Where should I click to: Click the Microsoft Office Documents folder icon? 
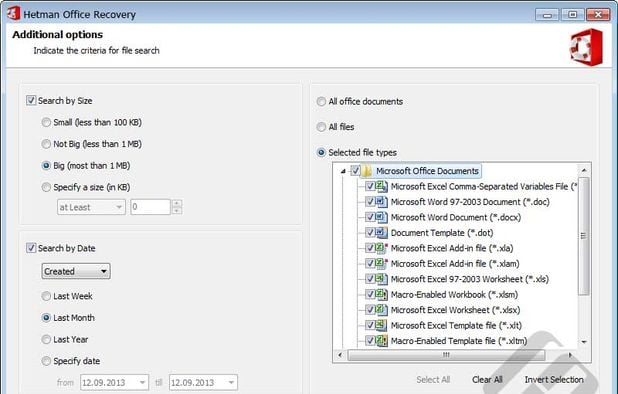click(367, 171)
